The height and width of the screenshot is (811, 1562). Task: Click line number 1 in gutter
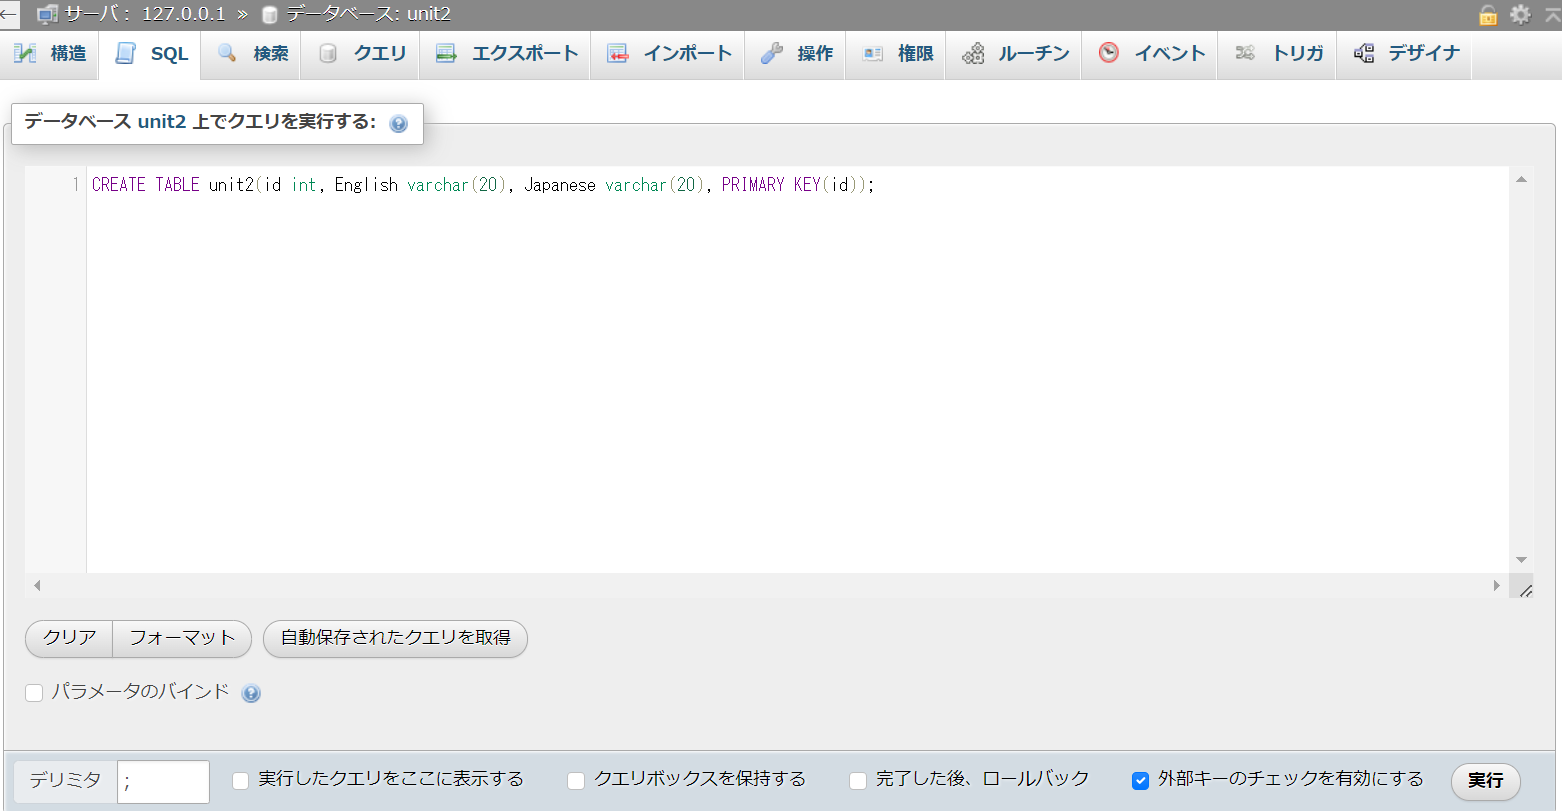click(x=75, y=185)
